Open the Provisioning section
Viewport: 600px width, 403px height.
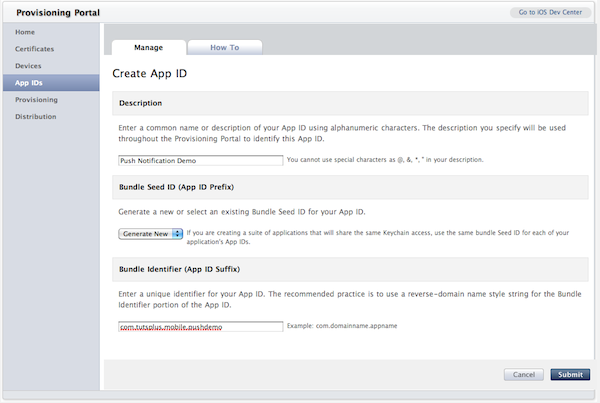pos(36,100)
